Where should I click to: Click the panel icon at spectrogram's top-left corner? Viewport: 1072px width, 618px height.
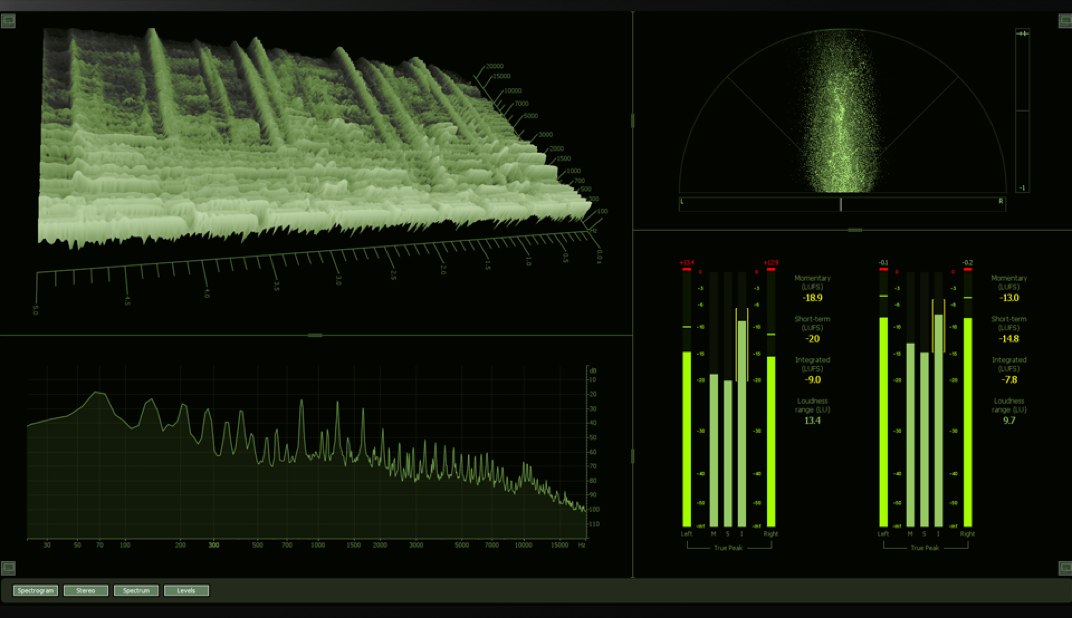click(8, 21)
